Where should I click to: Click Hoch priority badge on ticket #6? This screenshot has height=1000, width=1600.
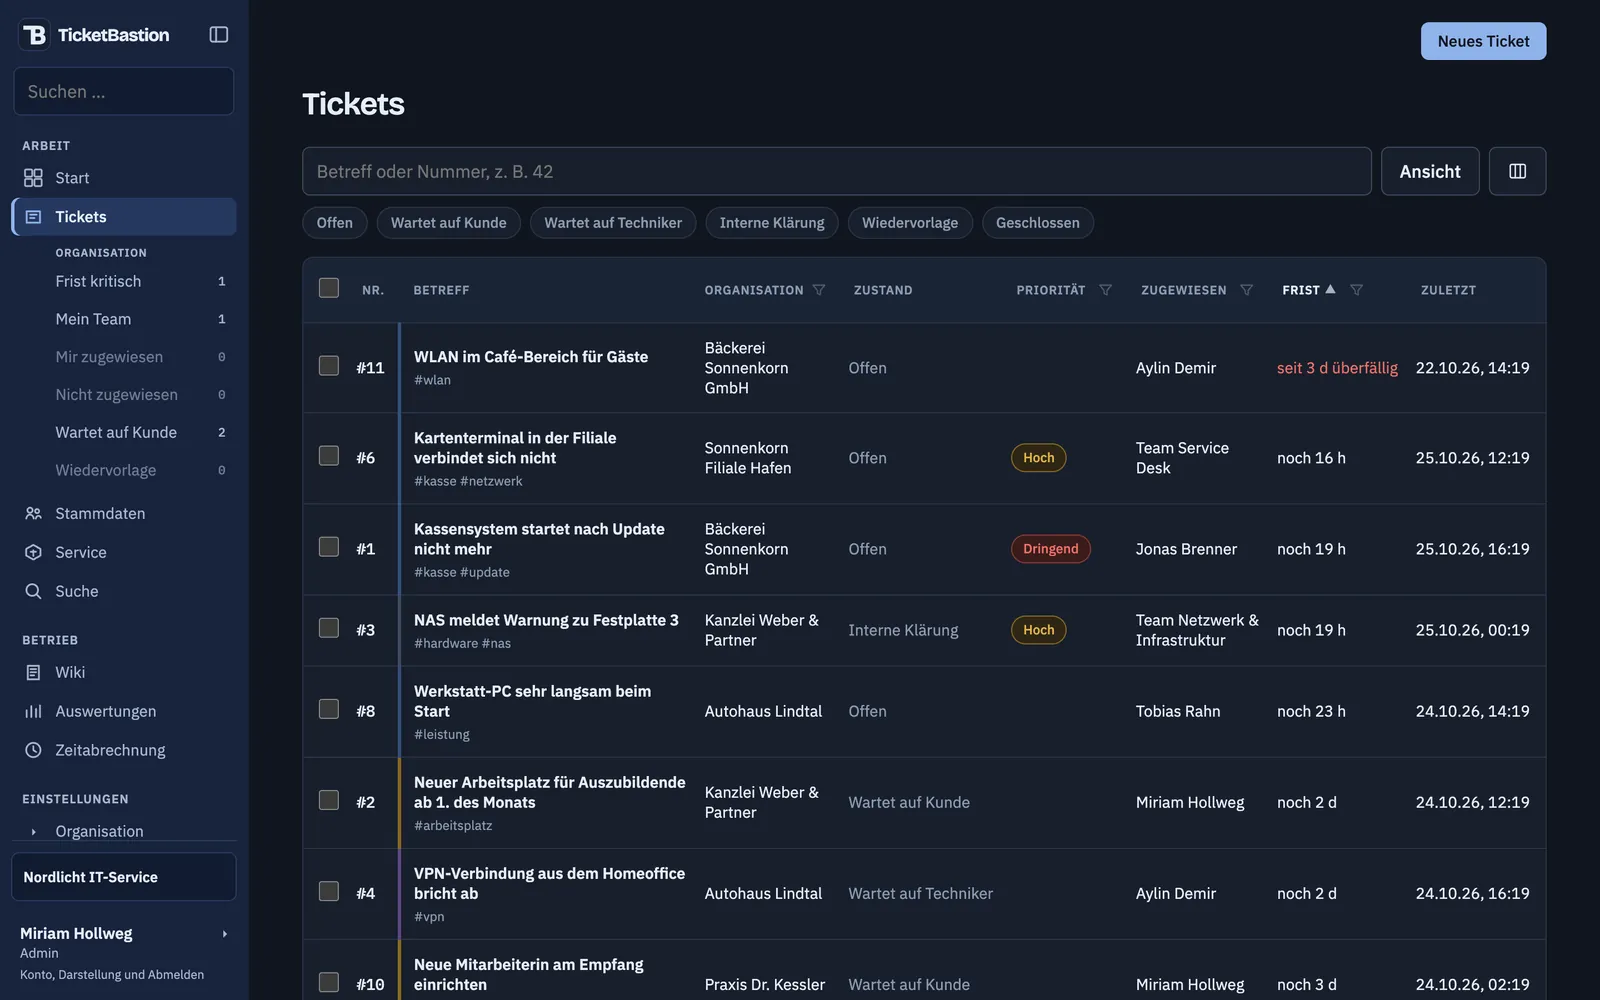[1038, 458]
